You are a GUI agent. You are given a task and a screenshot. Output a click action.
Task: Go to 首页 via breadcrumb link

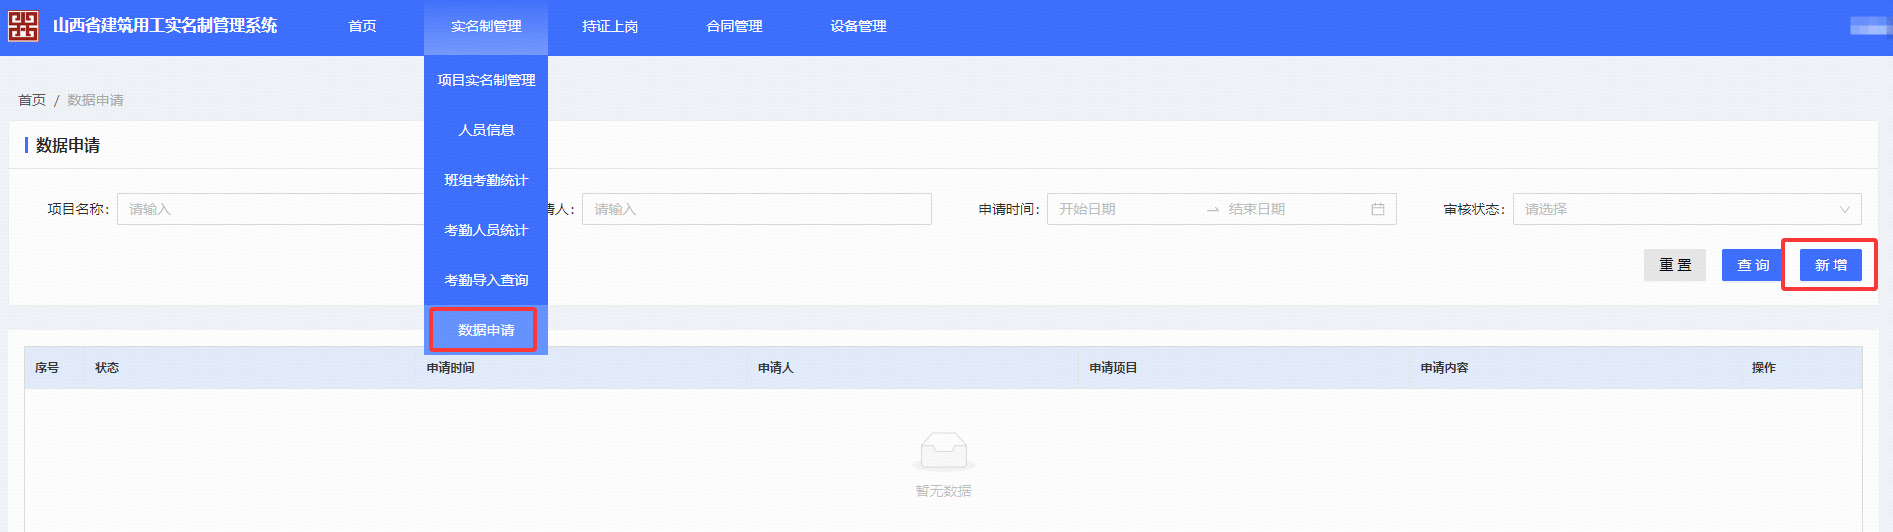pos(32,100)
